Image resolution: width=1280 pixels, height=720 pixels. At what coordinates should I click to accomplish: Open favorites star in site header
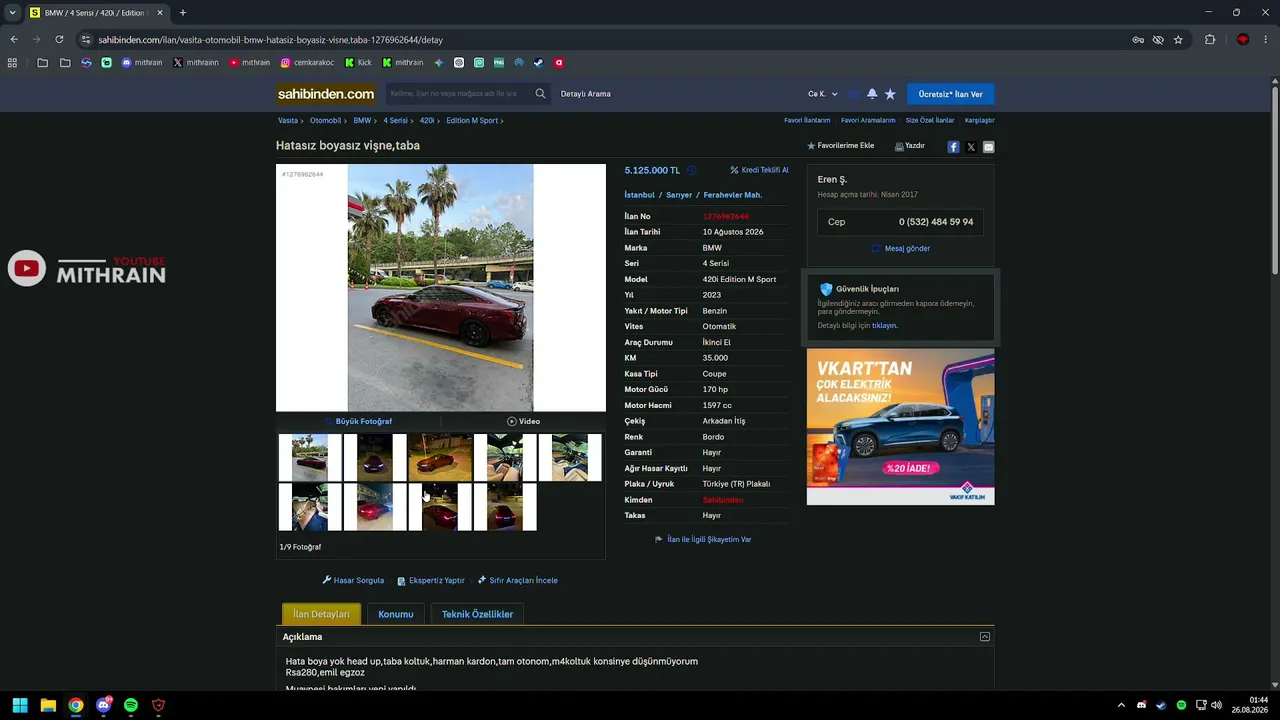point(890,94)
